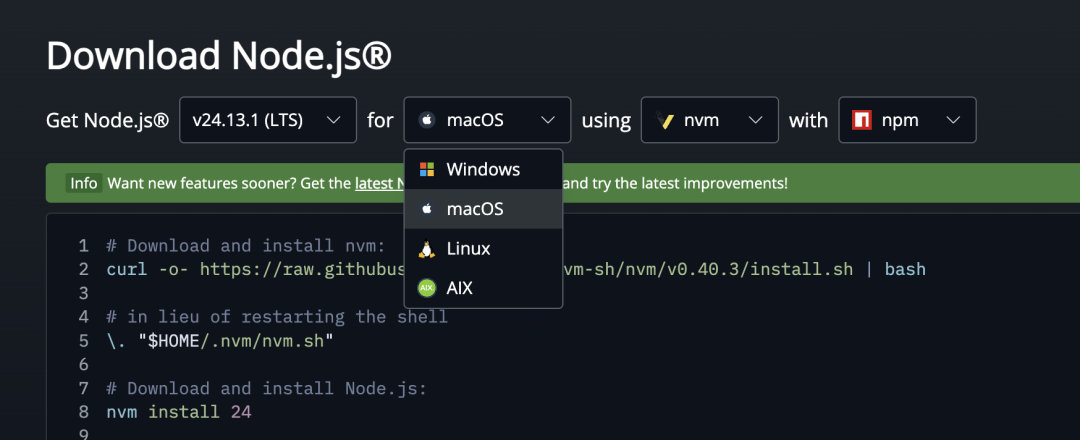Image resolution: width=1080 pixels, height=440 pixels.
Task: Click the red npm logo icon
Action: coord(861,120)
